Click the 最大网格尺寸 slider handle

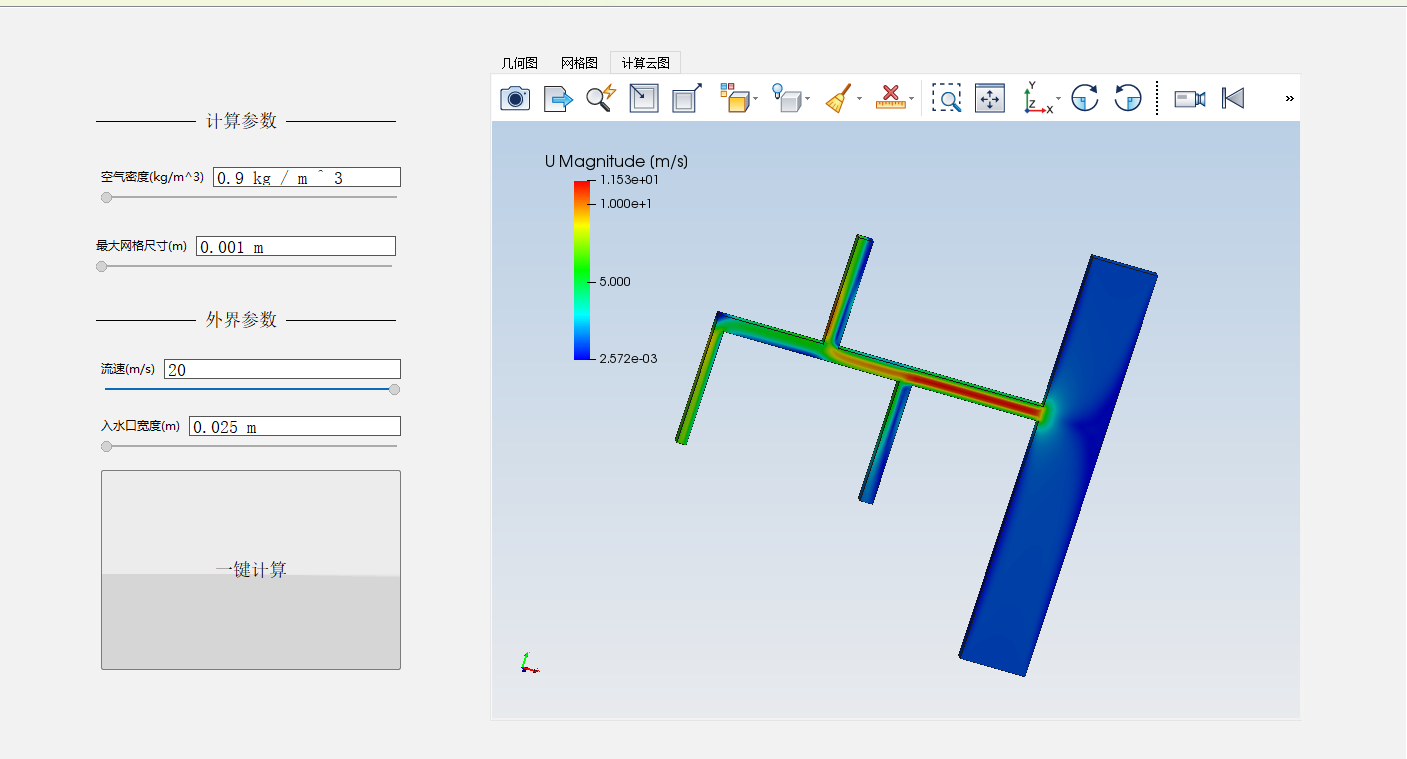pyautogui.click(x=101, y=266)
